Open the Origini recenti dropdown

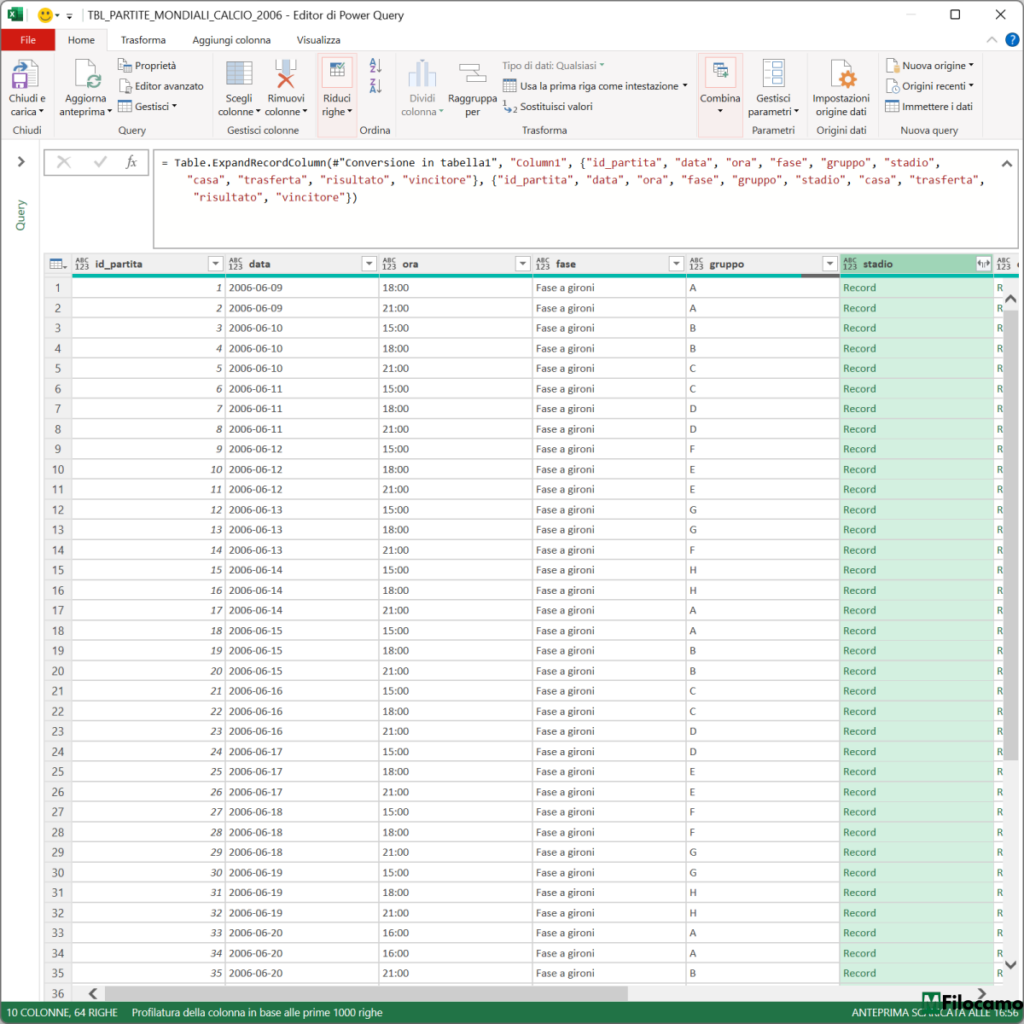pos(930,86)
